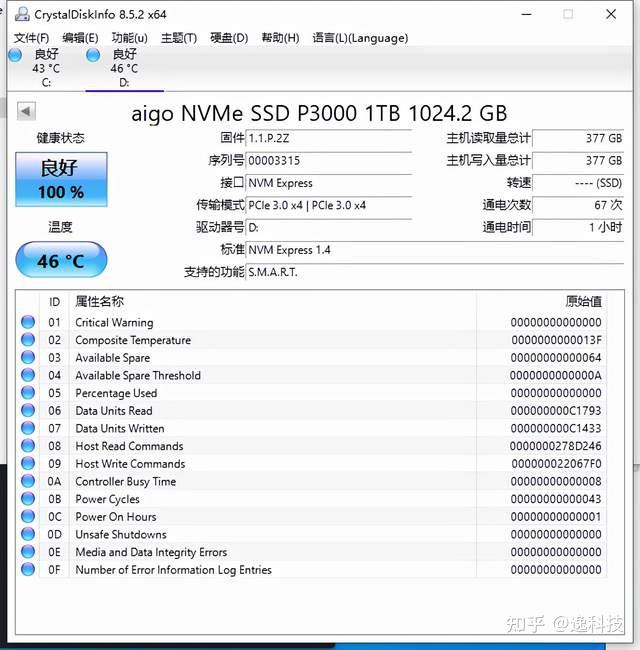Close the CrystalDiskInfo window
640x650 pixels.
pos(611,14)
